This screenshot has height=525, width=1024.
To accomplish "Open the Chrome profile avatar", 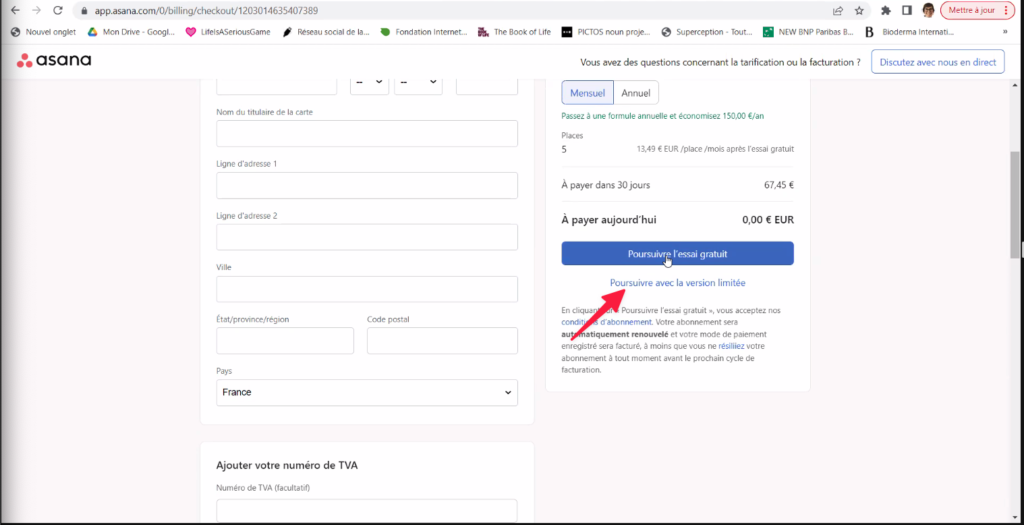I will [928, 11].
